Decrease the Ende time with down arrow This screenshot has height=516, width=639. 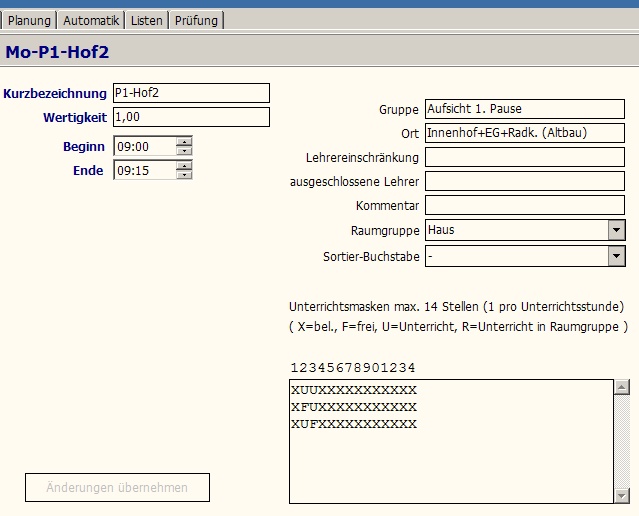tap(184, 175)
